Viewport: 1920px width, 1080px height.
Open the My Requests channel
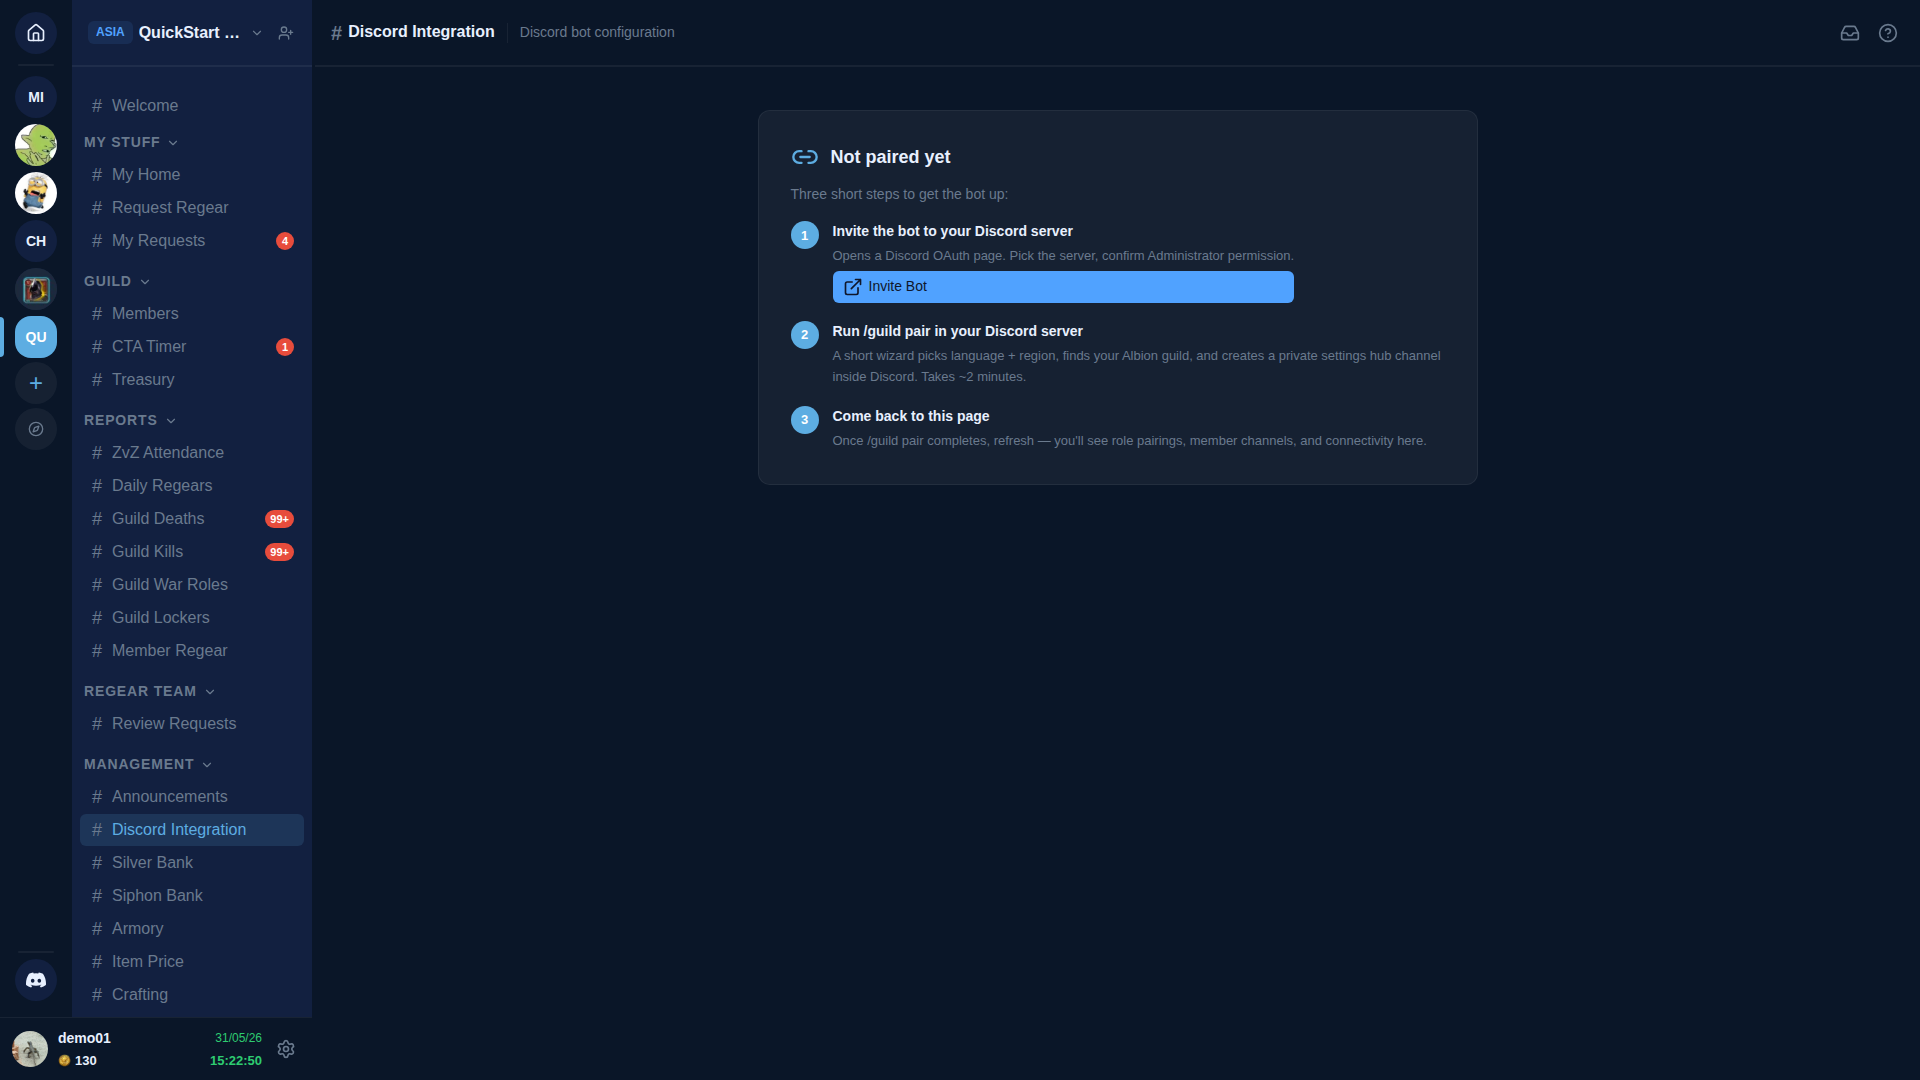[192, 240]
